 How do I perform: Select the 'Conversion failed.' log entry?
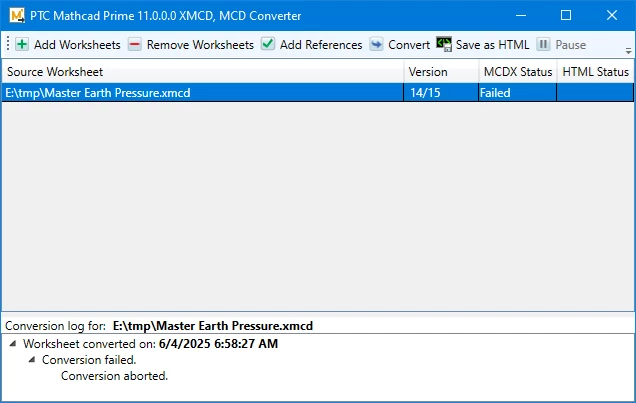(x=89, y=360)
